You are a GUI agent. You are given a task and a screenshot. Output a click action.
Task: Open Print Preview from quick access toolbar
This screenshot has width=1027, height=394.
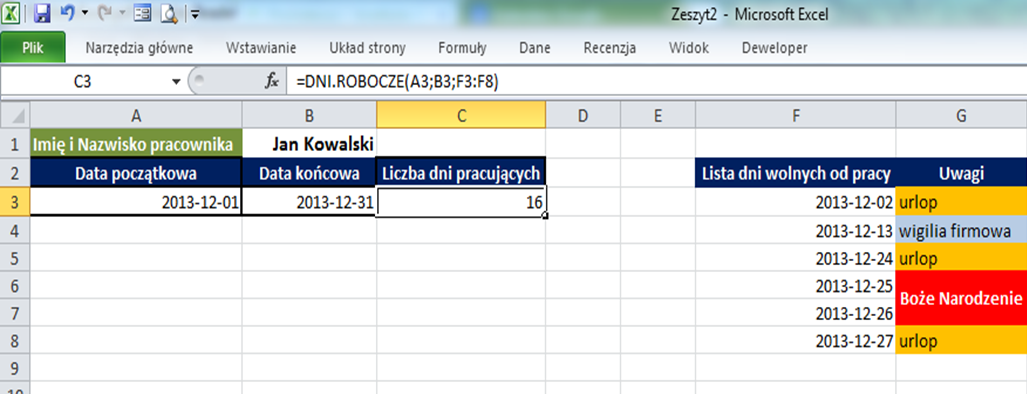pyautogui.click(x=168, y=12)
